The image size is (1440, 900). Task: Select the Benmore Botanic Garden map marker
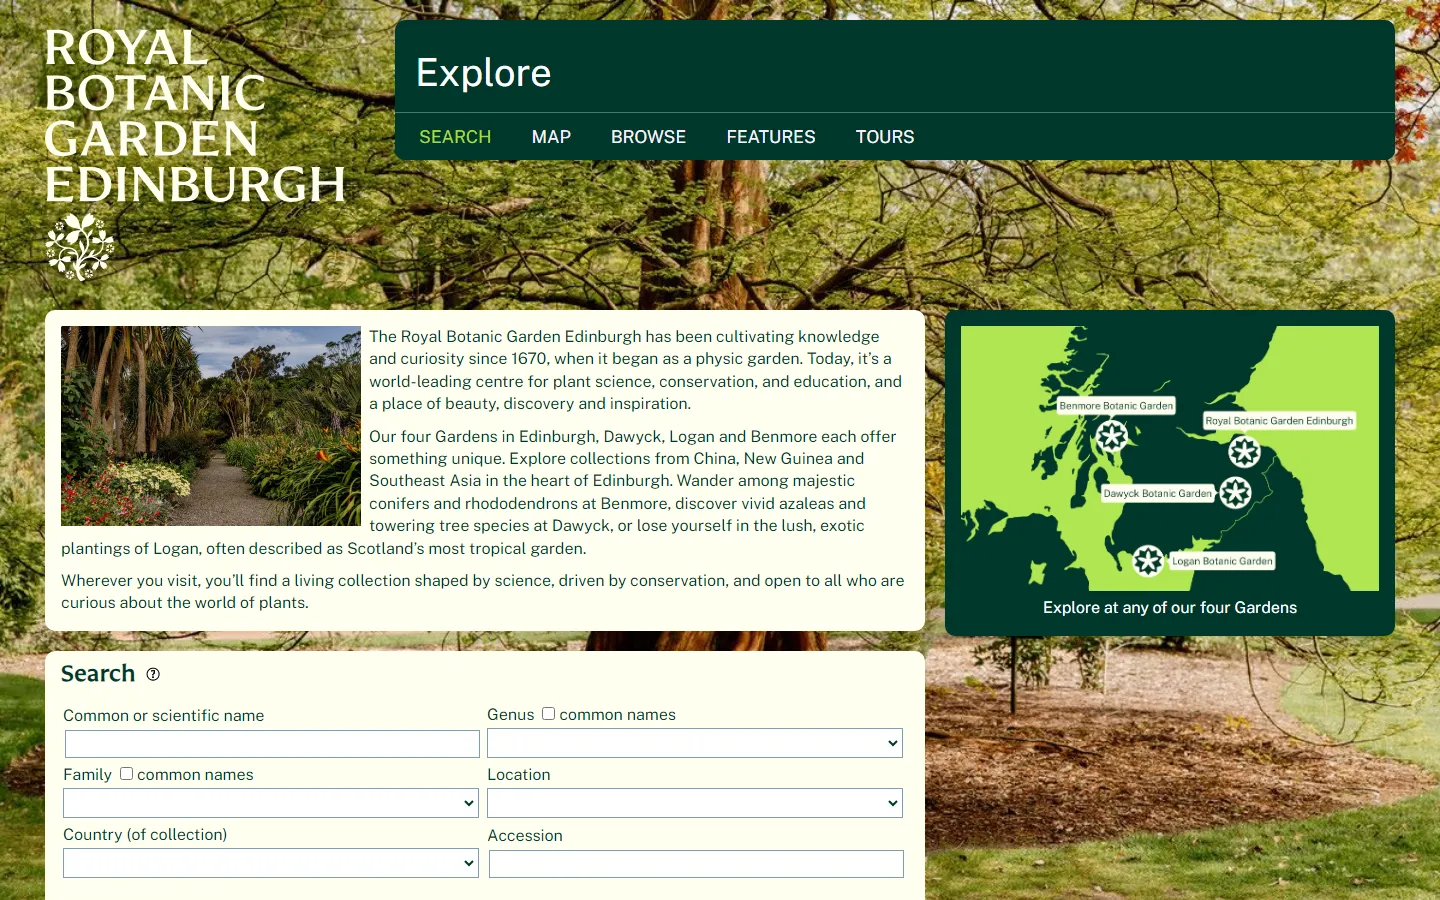pyautogui.click(x=1112, y=436)
